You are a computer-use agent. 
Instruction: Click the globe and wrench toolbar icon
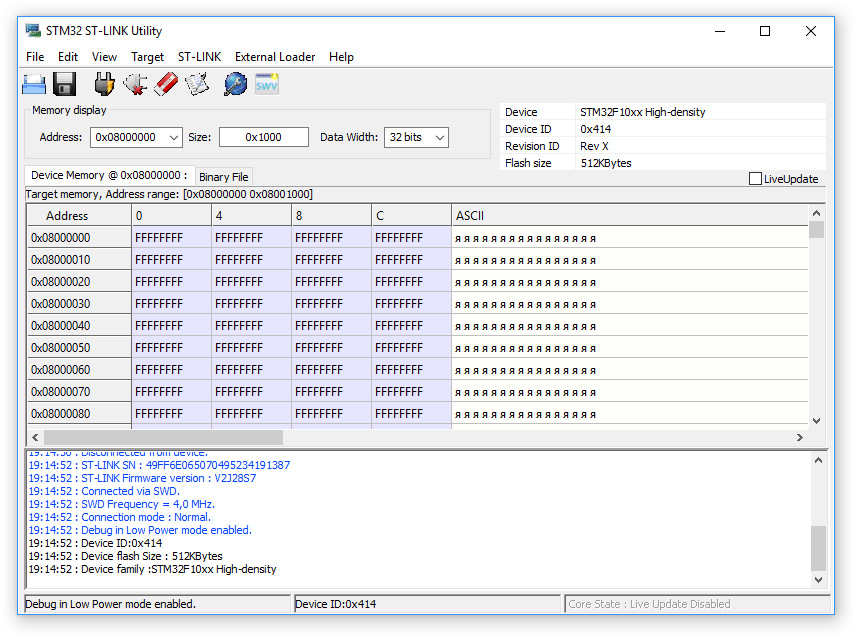click(235, 84)
